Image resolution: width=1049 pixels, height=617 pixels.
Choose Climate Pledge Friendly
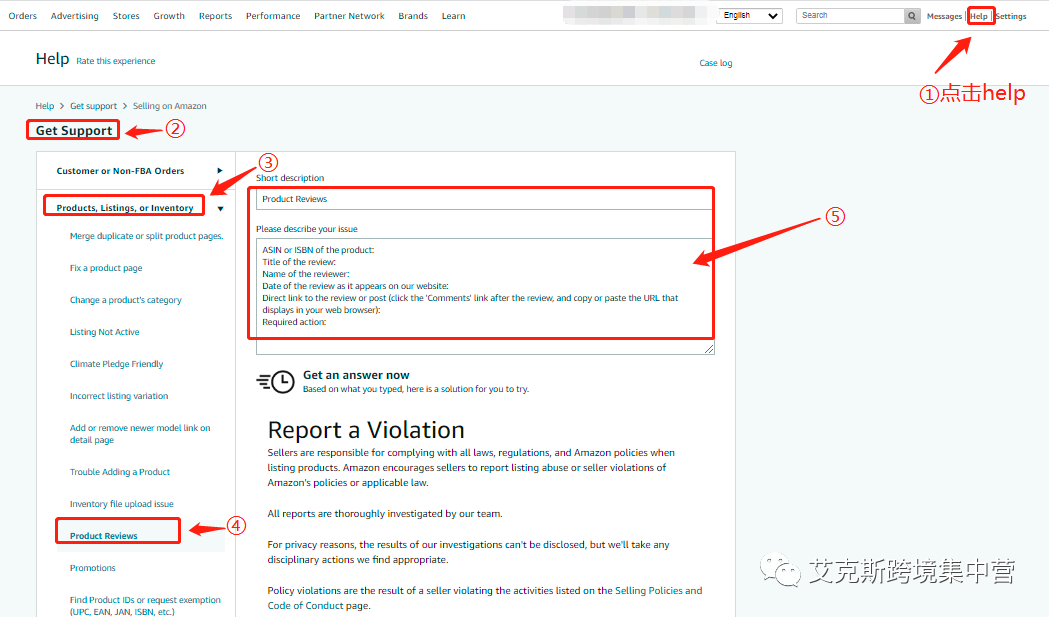pos(116,364)
